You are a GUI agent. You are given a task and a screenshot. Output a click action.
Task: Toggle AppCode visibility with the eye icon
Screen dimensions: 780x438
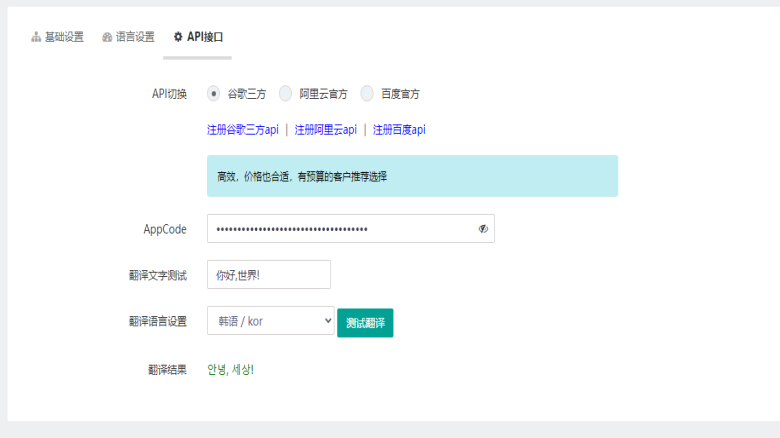[x=482, y=229]
